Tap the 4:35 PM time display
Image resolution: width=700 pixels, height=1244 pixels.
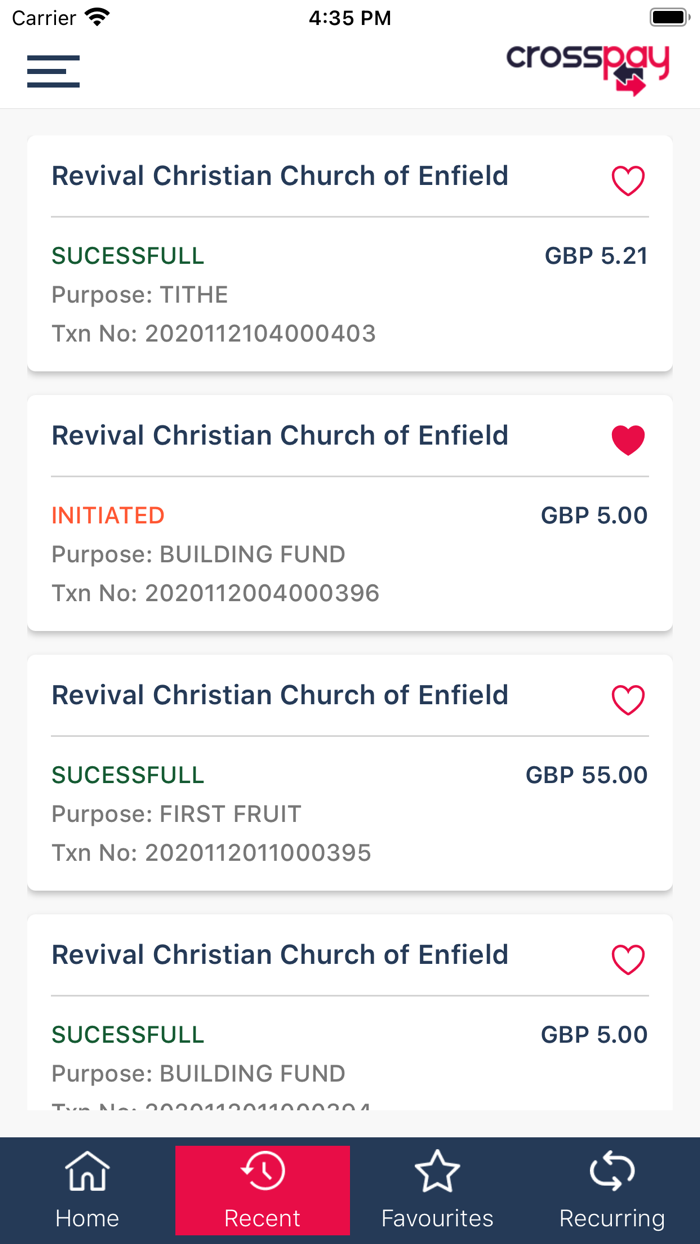click(349, 16)
